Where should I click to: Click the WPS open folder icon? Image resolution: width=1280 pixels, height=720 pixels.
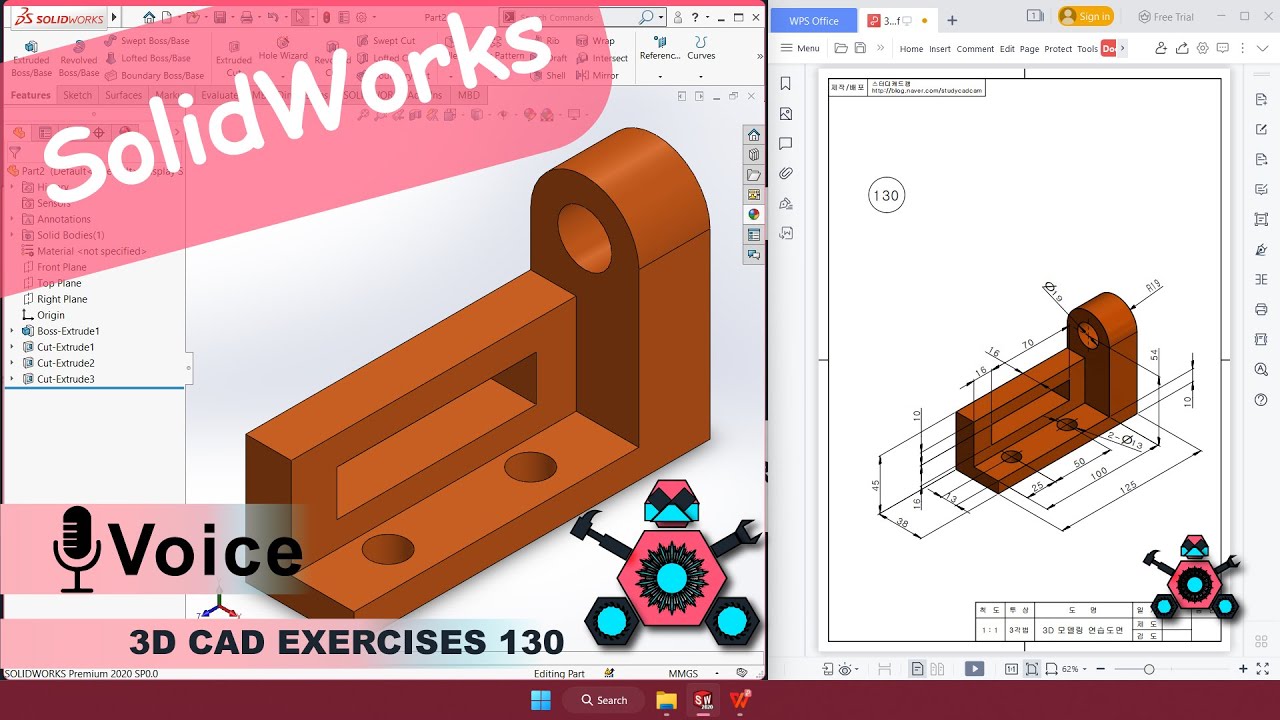click(841, 48)
